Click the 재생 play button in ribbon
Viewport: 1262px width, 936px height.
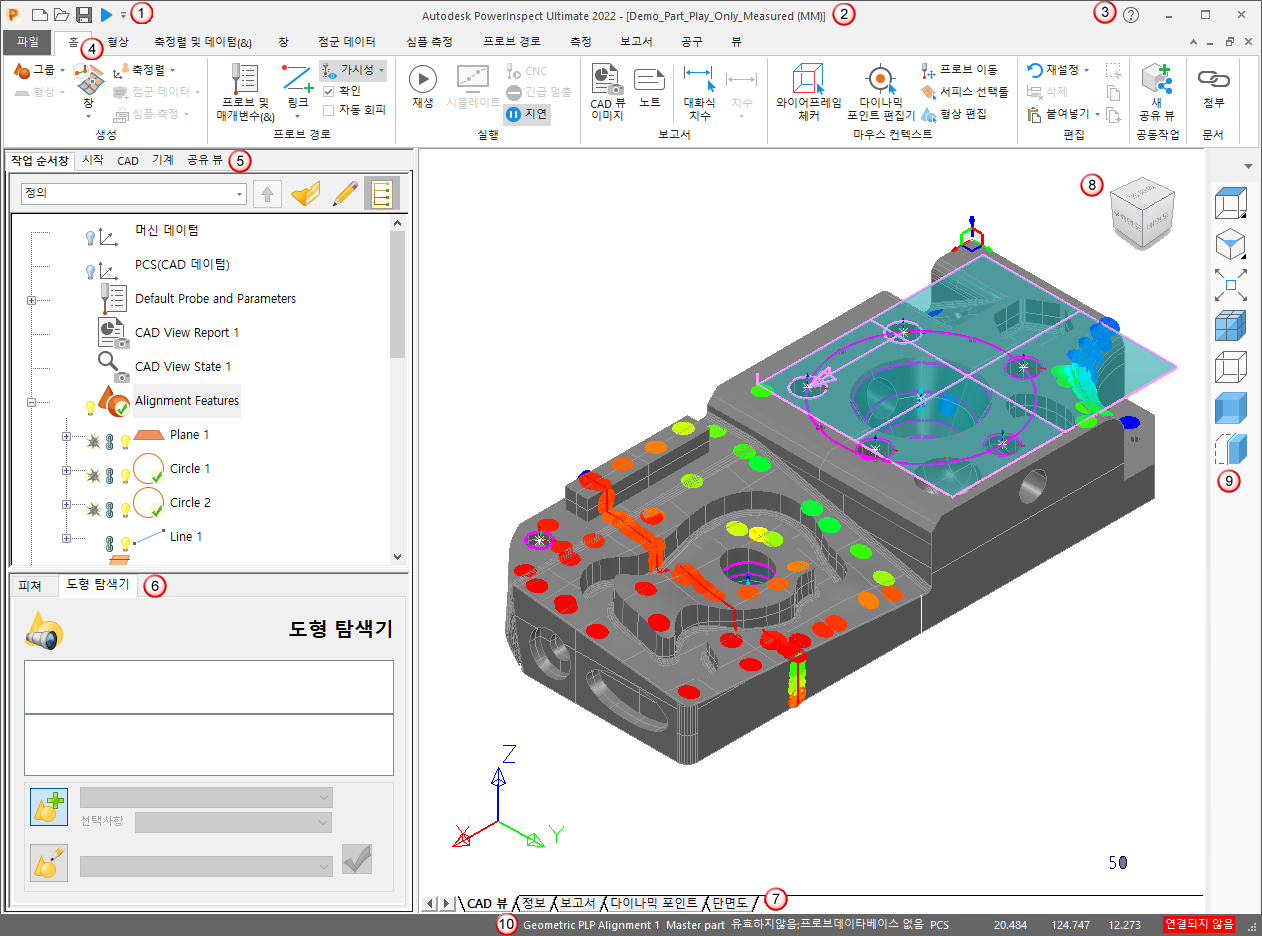(x=422, y=87)
